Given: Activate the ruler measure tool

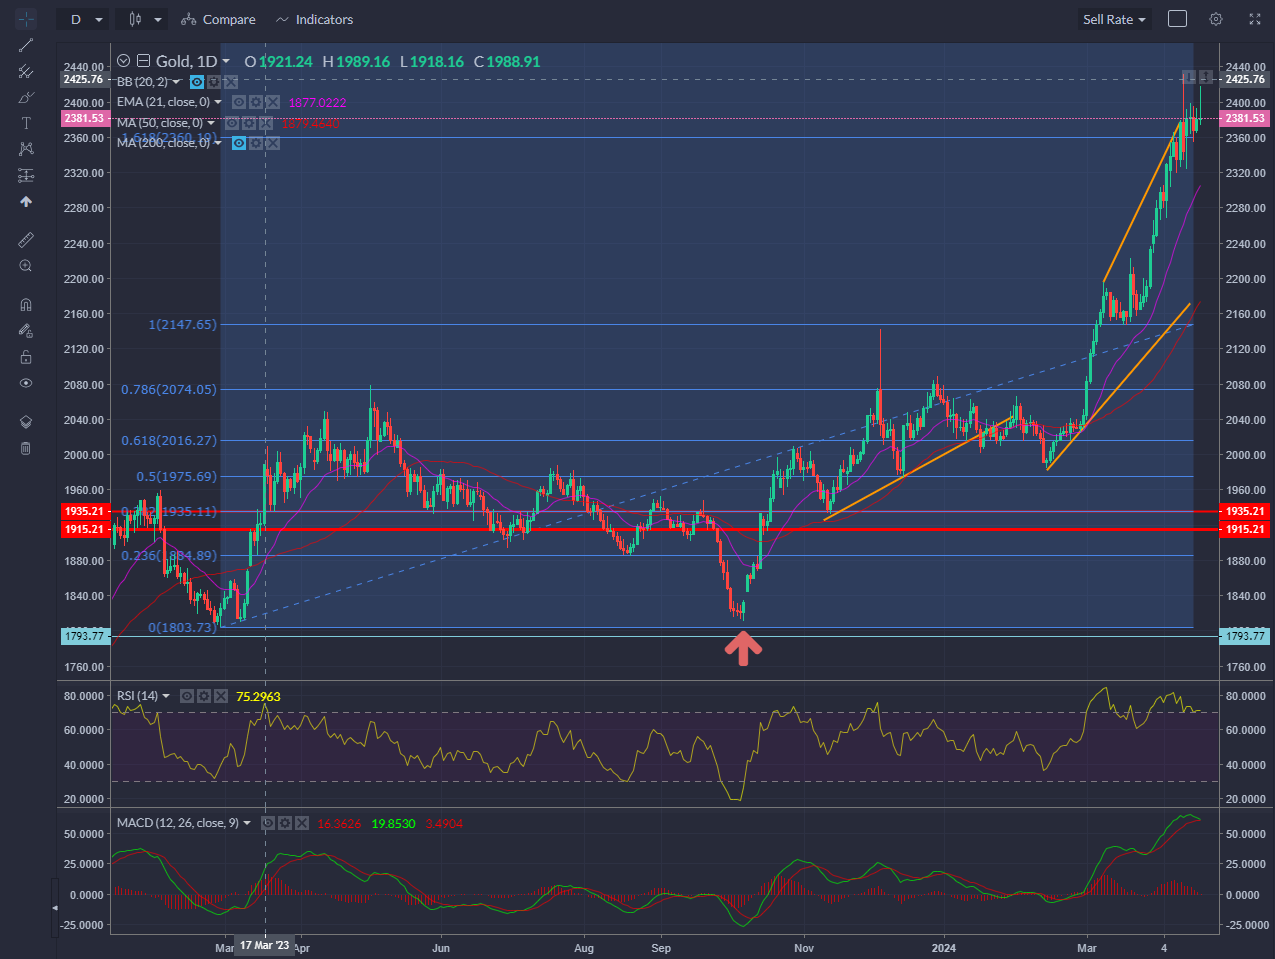Looking at the screenshot, I should click(26, 240).
